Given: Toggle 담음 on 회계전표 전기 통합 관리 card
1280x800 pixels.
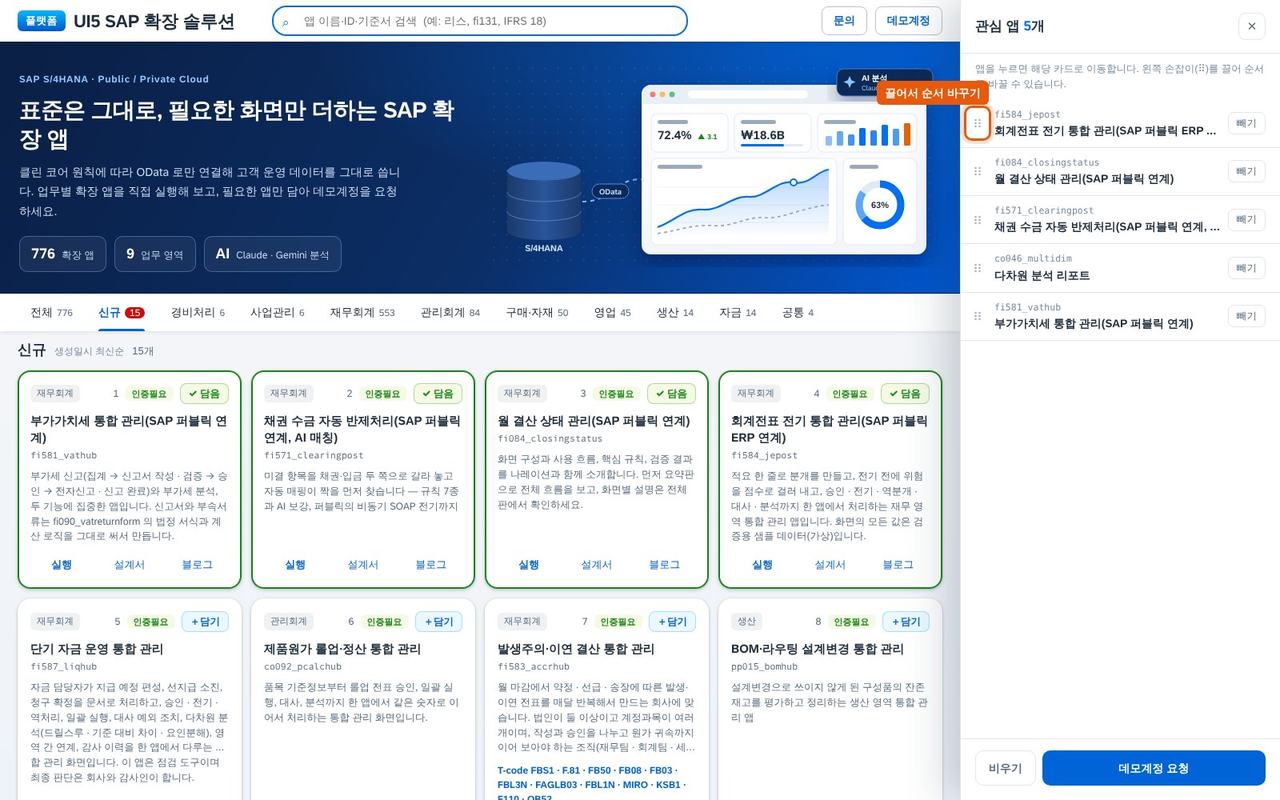Looking at the screenshot, I should [x=905, y=394].
